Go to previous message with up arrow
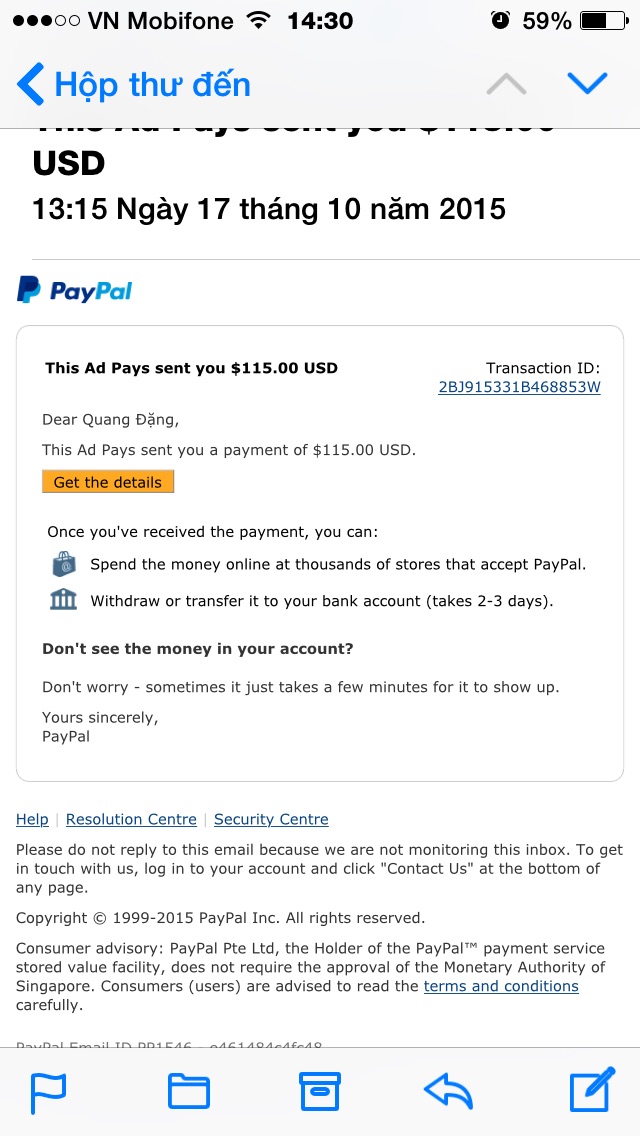640x1136 pixels. (x=506, y=84)
